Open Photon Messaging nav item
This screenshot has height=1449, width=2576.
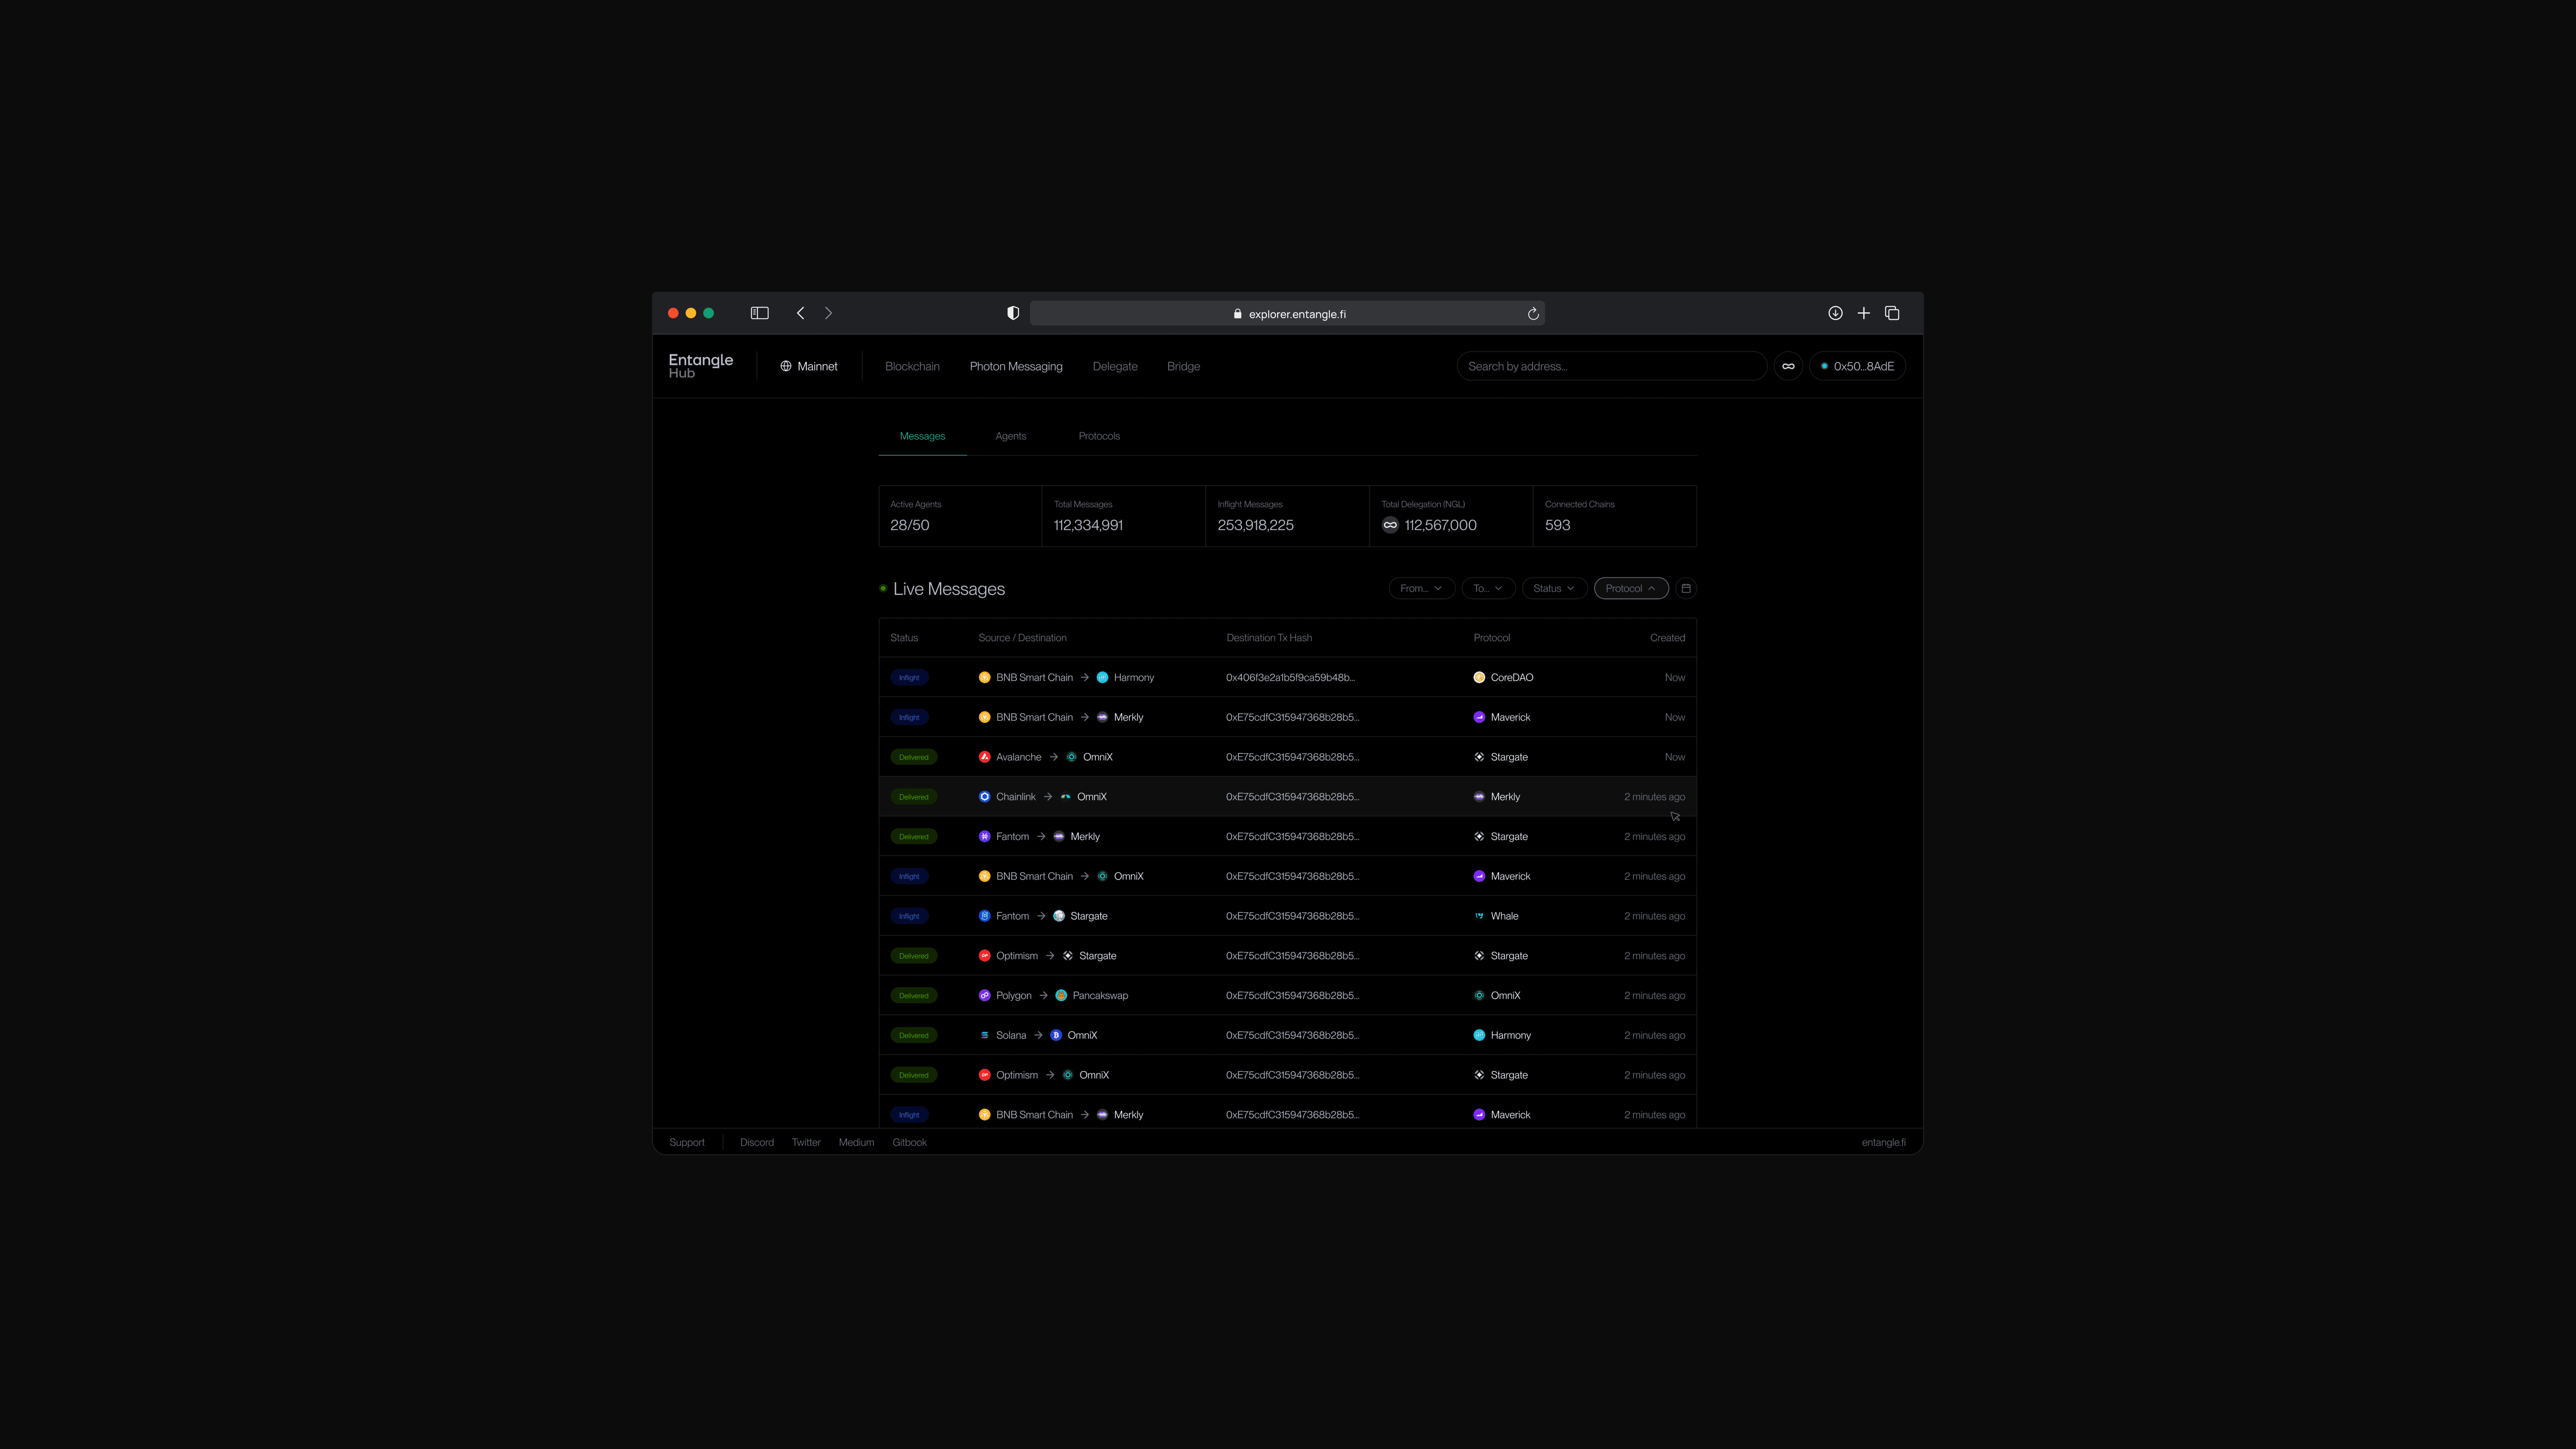pyautogui.click(x=1016, y=366)
